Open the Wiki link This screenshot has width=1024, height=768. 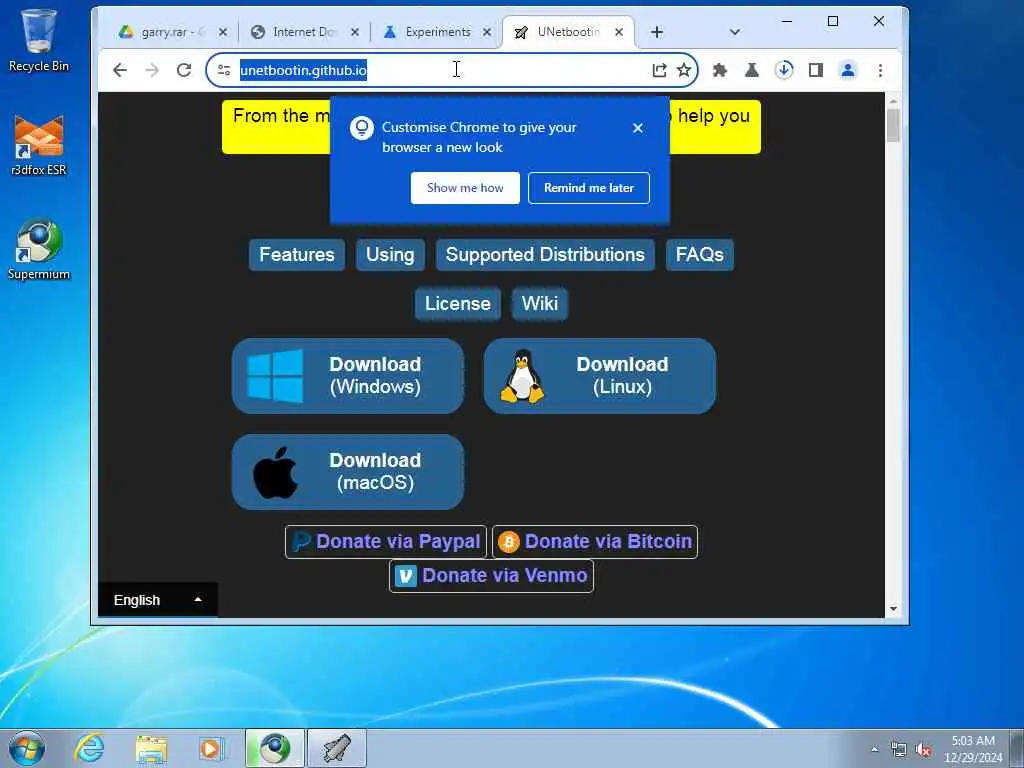point(539,304)
